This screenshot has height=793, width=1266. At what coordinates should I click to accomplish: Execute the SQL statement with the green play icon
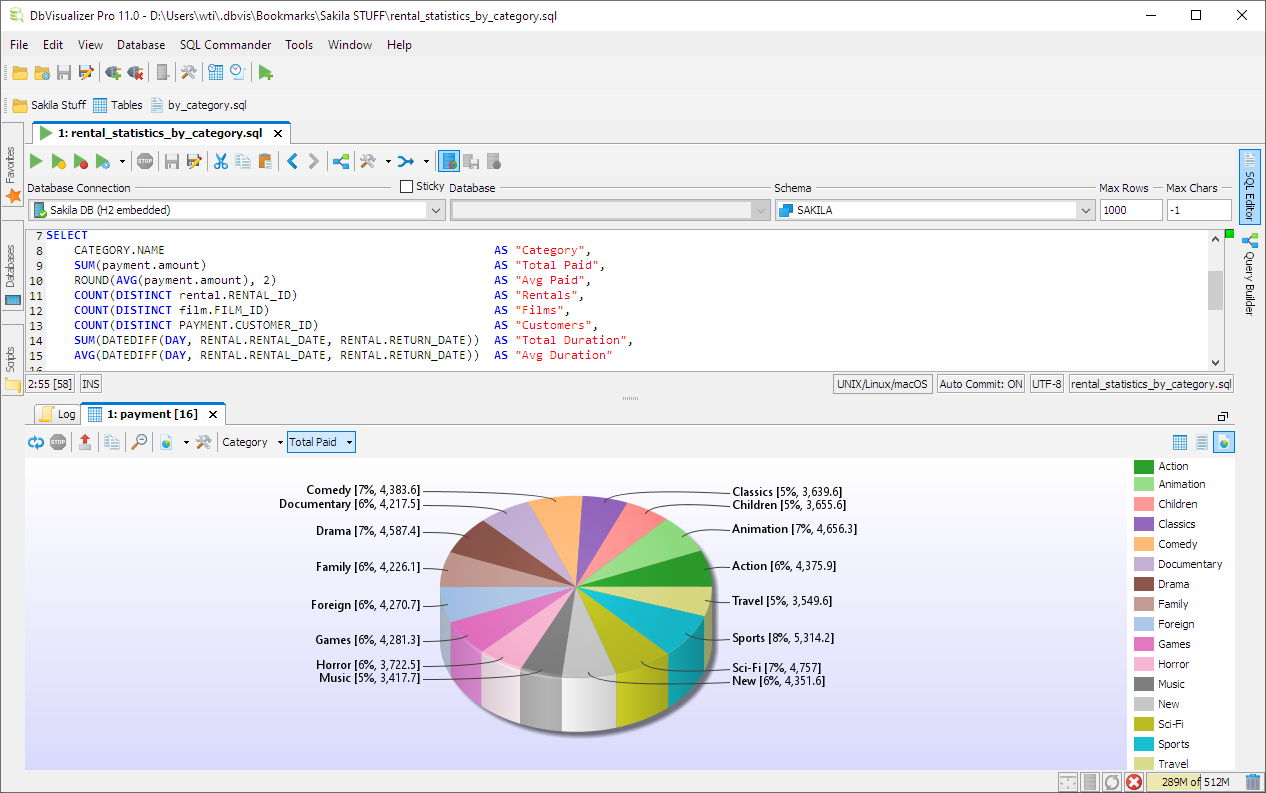pyautogui.click(x=35, y=160)
